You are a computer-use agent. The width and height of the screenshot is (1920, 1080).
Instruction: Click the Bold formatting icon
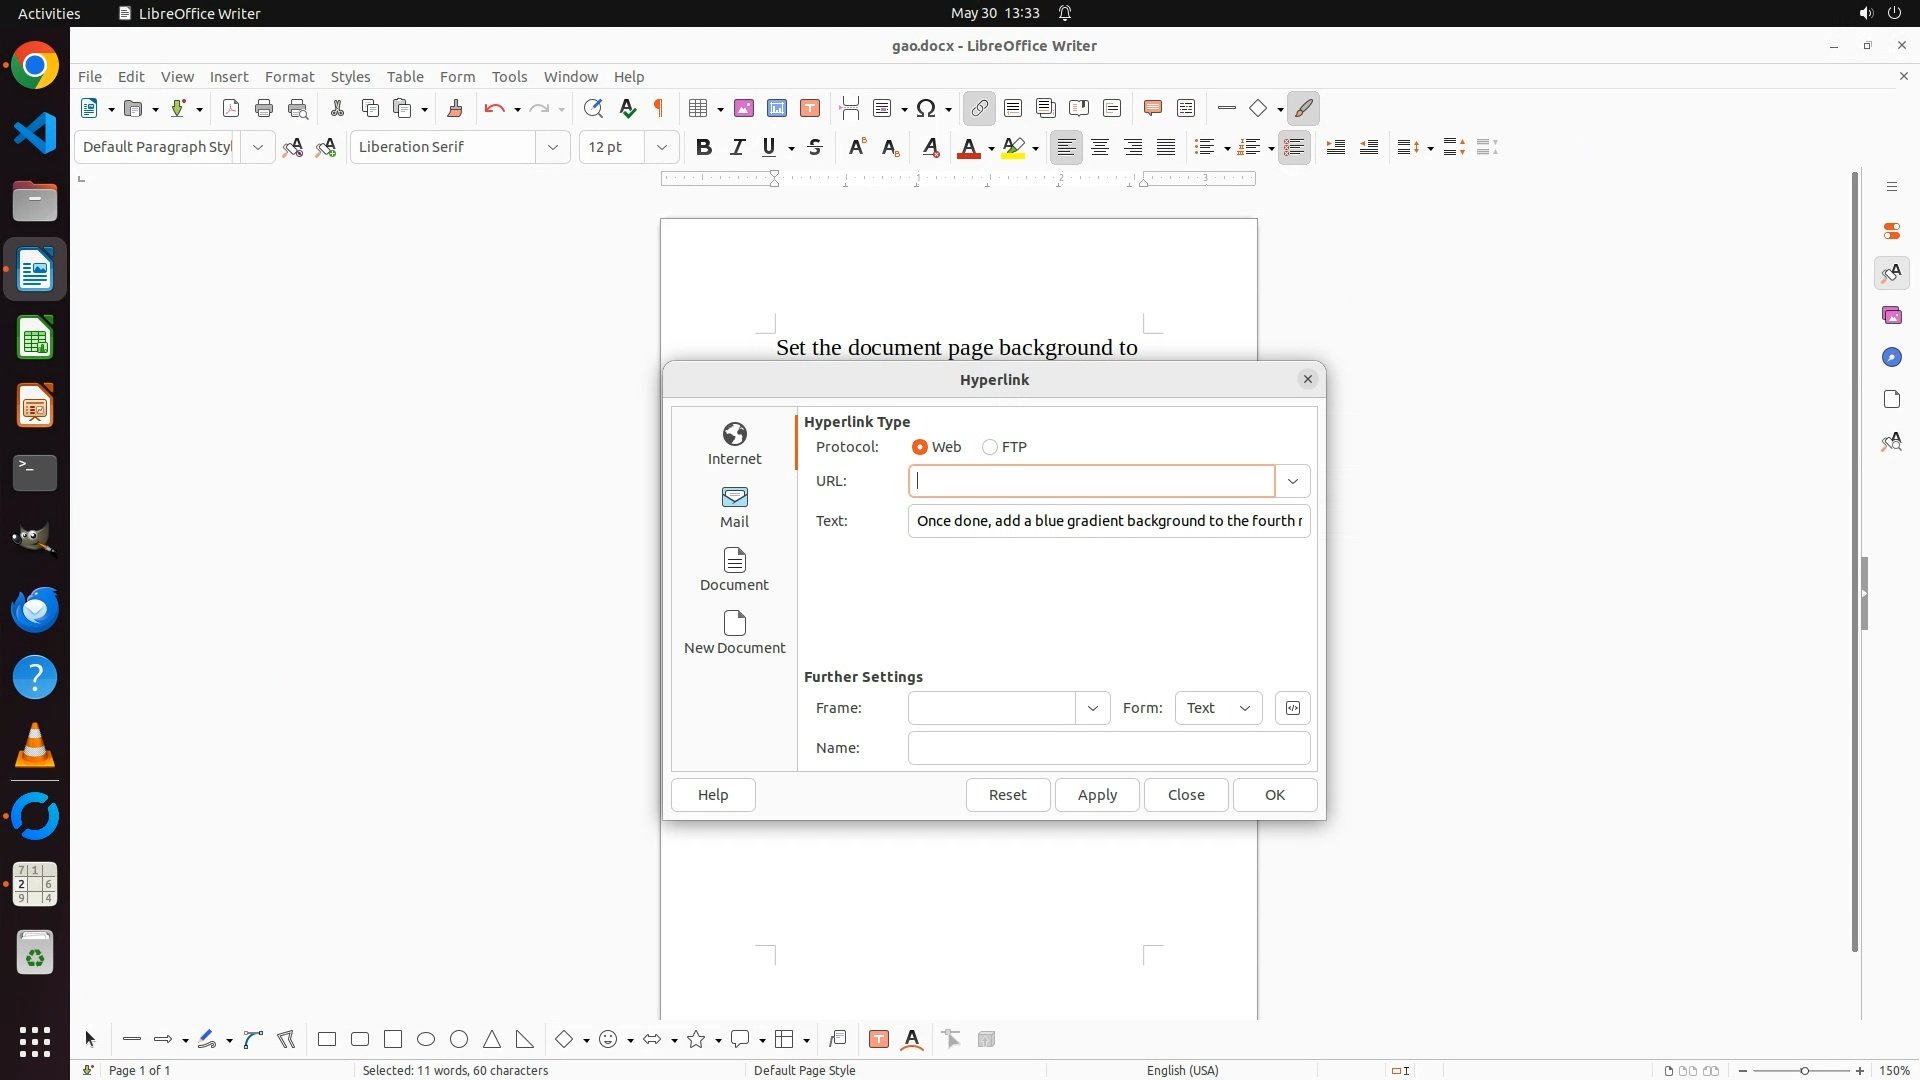(x=704, y=147)
